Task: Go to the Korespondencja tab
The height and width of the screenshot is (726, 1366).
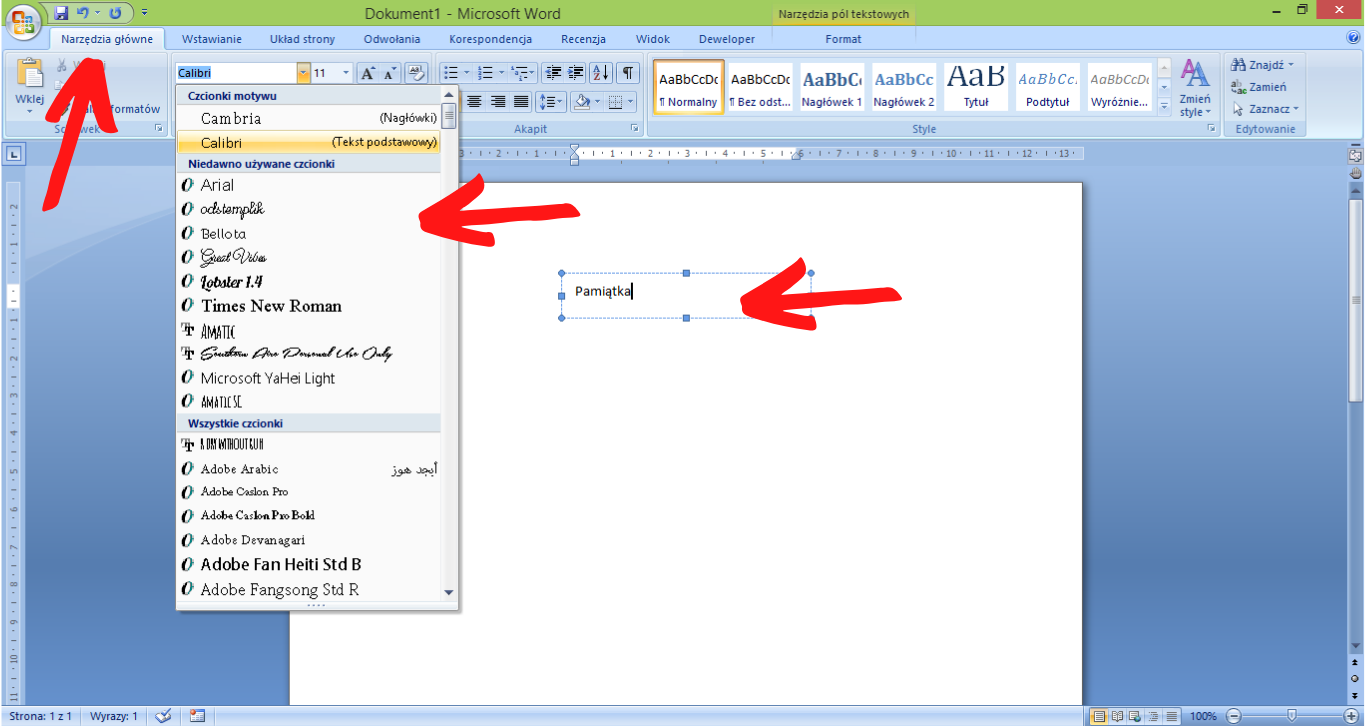Action: (x=490, y=39)
